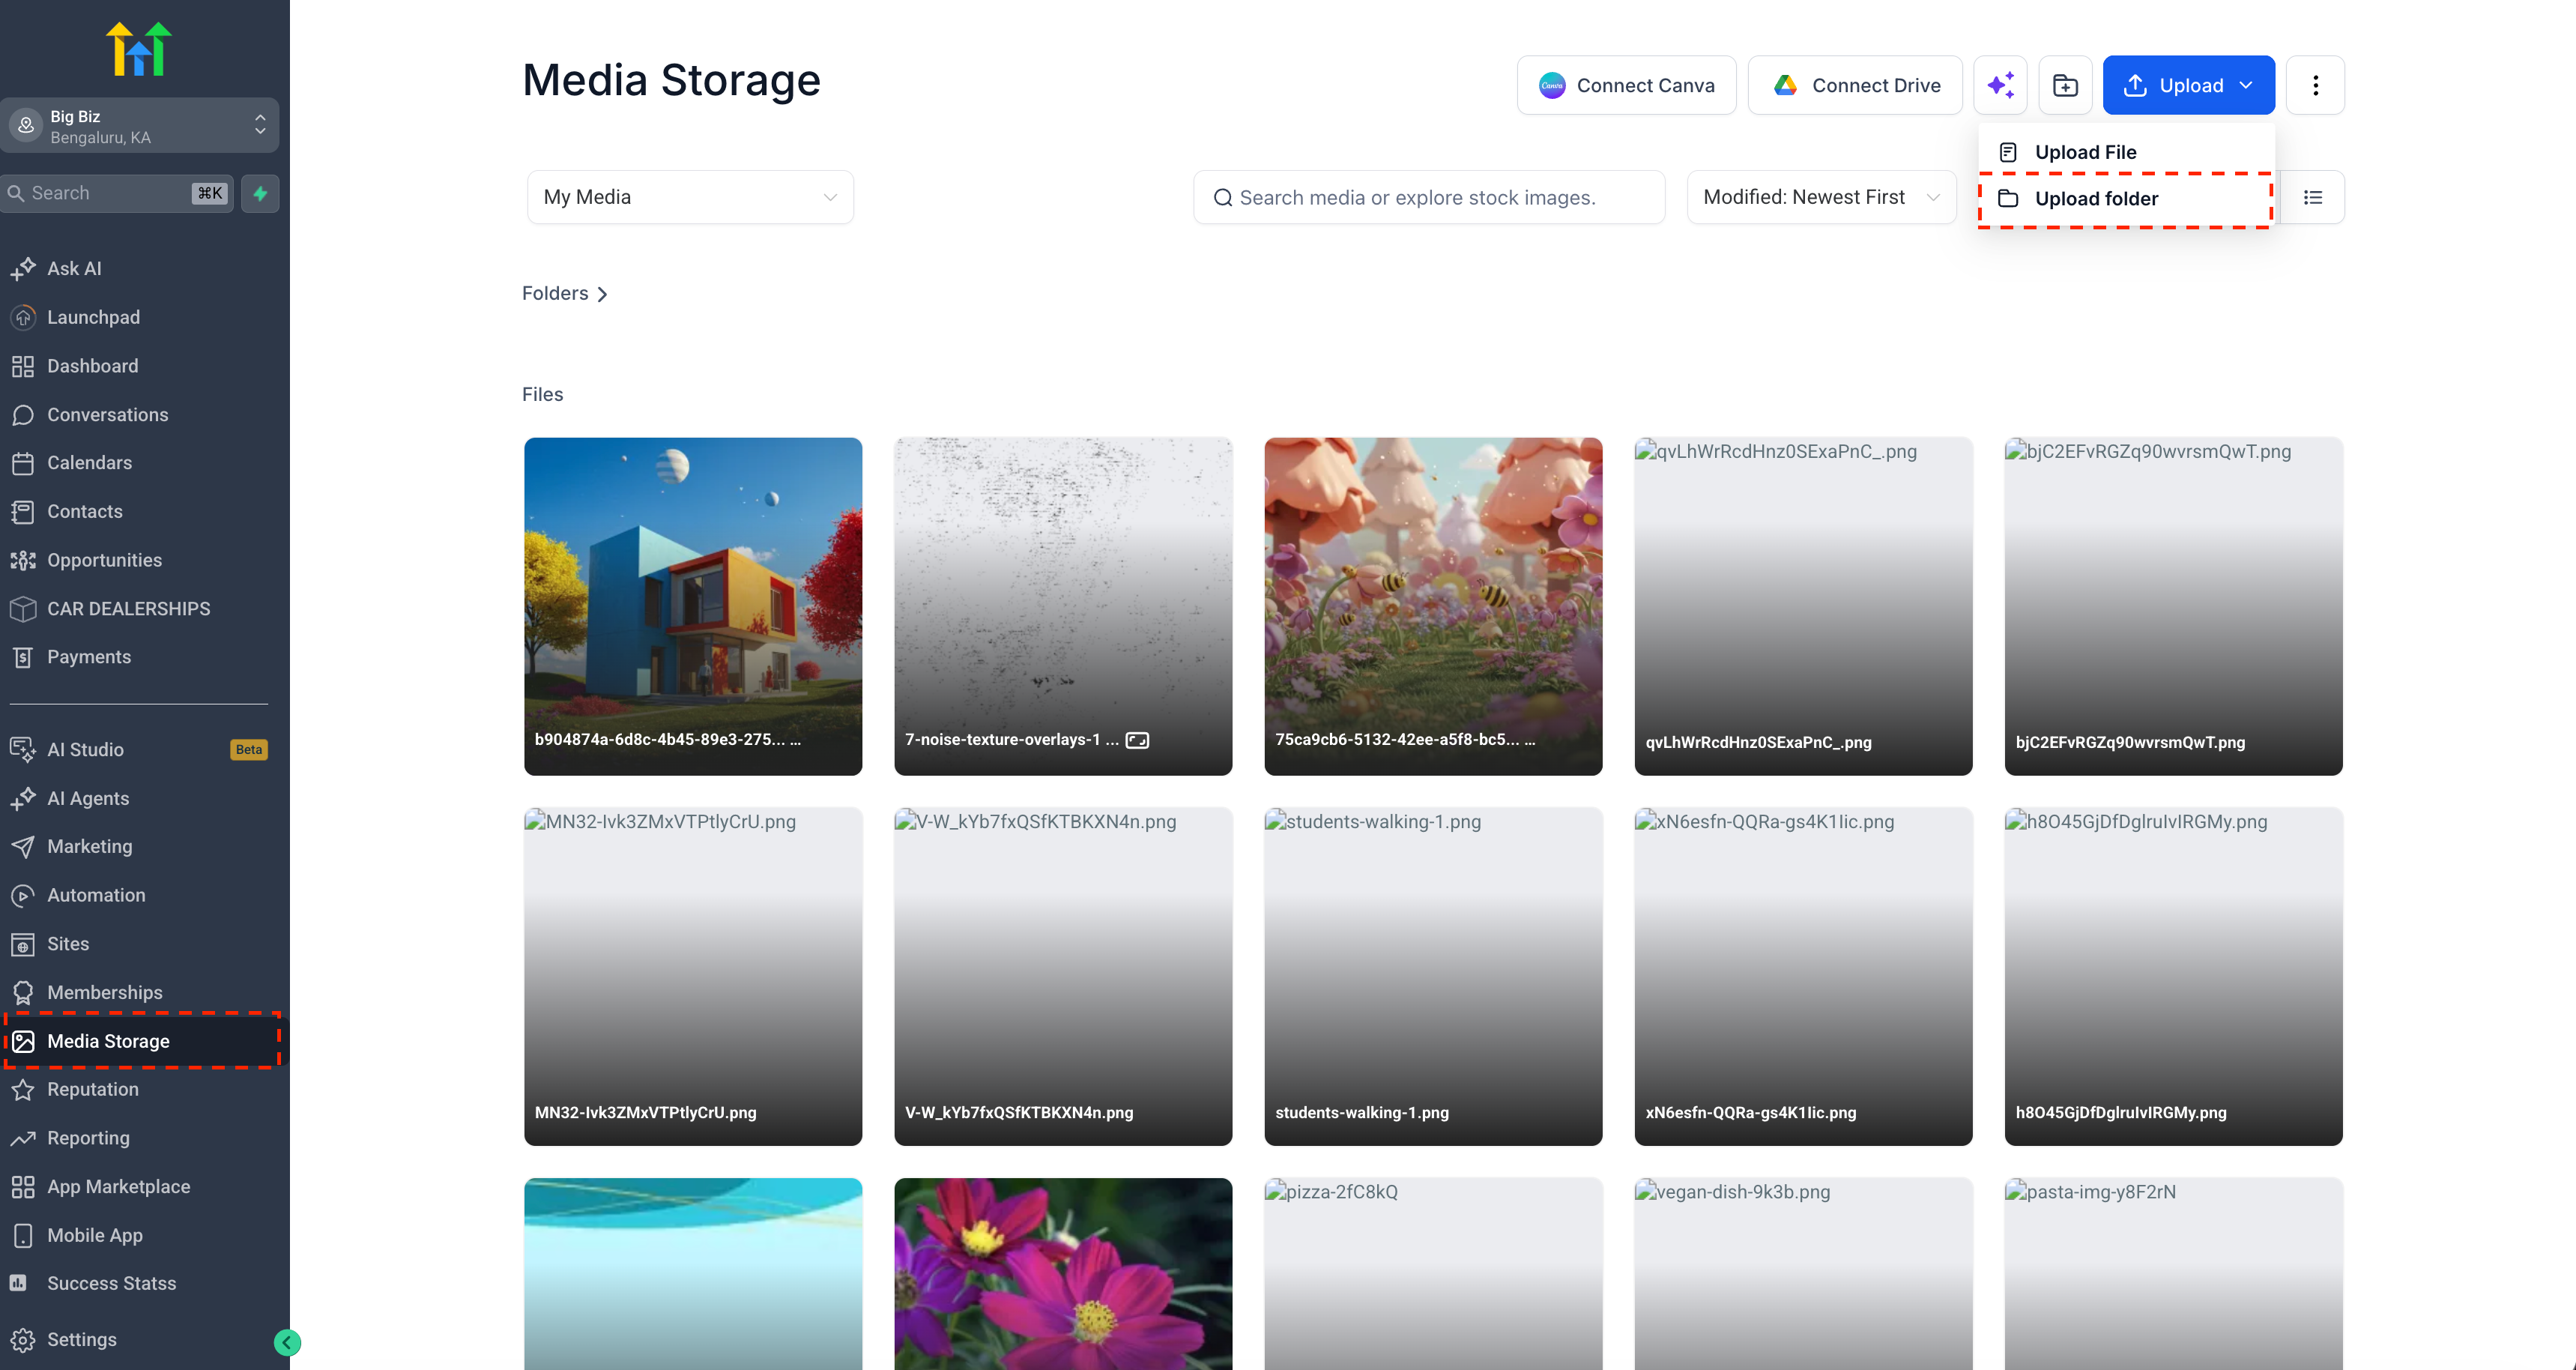Open AI Studio Beta
The width and height of the screenshot is (2576, 1370).
click(139, 749)
